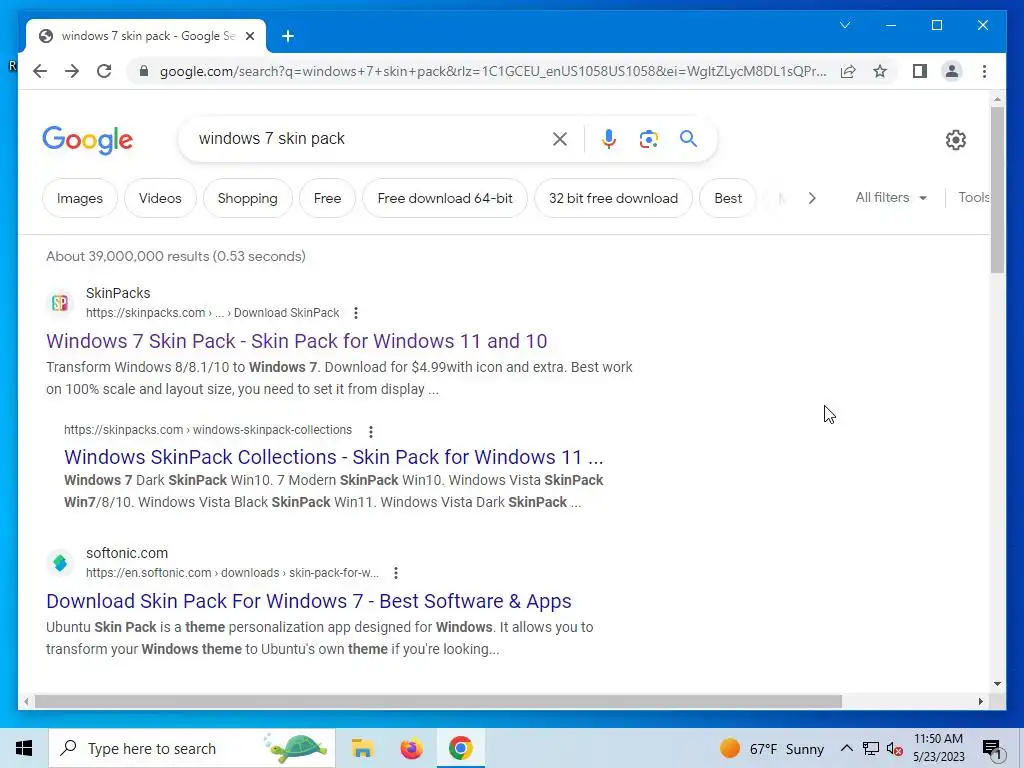Click the scroll-down arrow of the vertical scrollbar
Image resolution: width=1024 pixels, height=768 pixels.
(x=997, y=684)
